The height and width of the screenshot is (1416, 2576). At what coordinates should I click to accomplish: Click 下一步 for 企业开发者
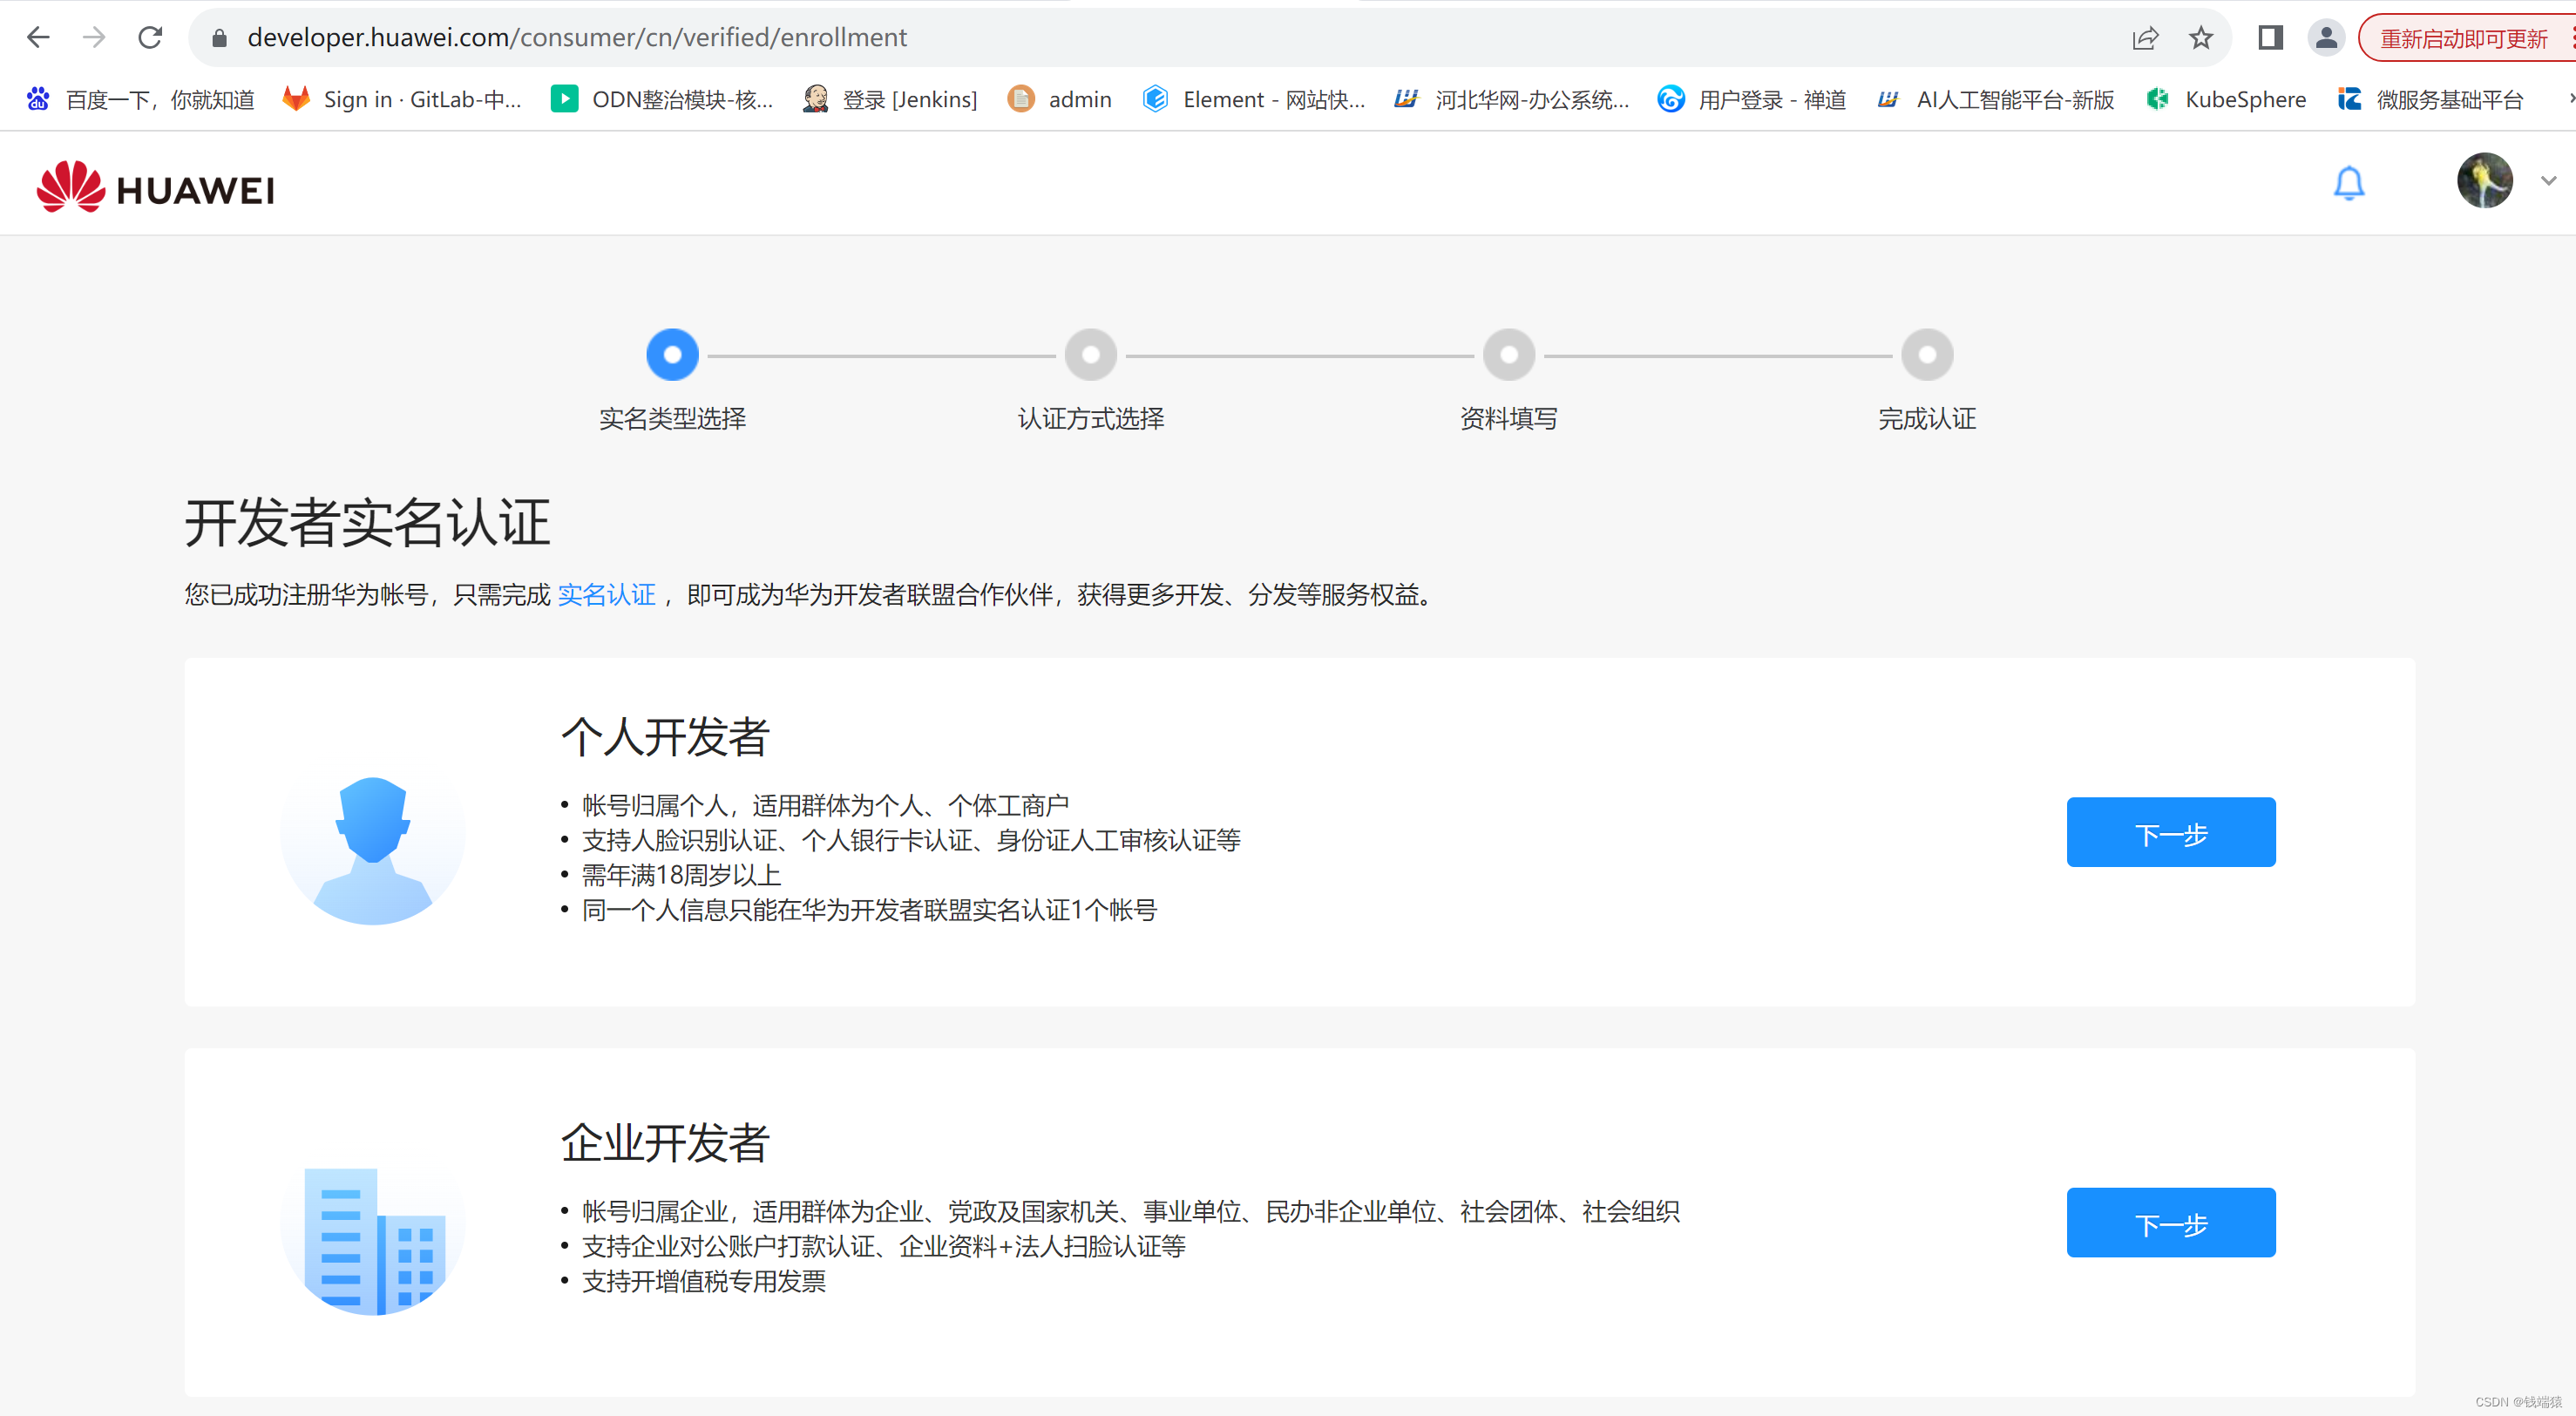tap(2170, 1222)
